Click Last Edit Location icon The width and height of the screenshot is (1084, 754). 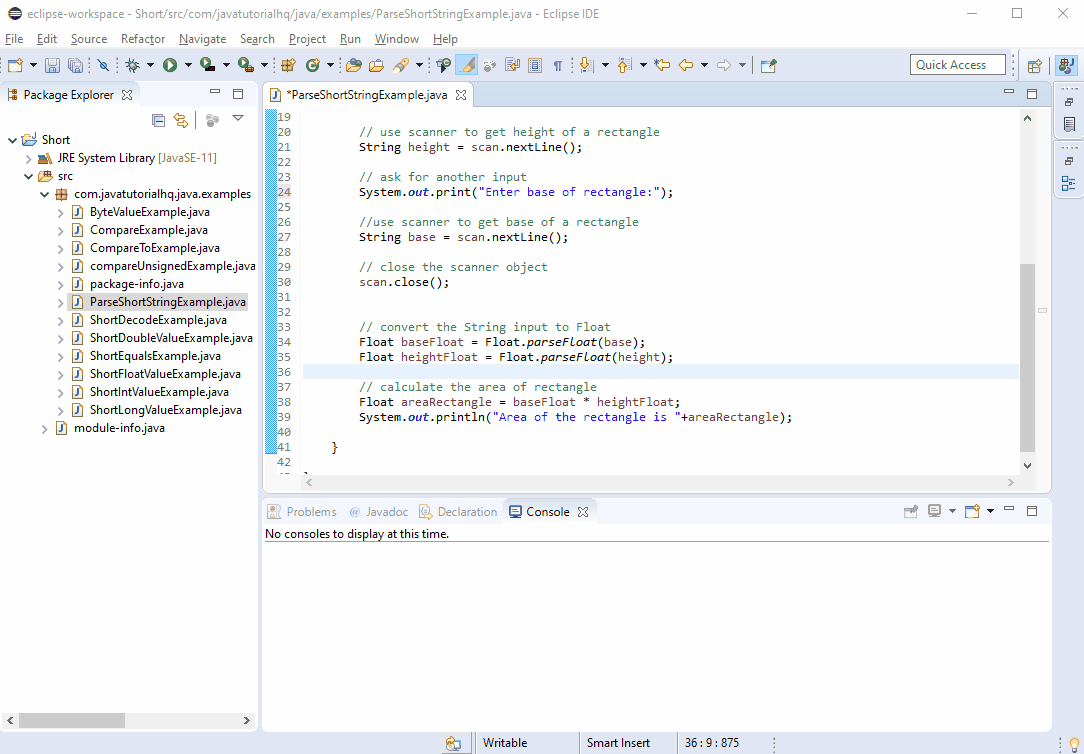662,65
